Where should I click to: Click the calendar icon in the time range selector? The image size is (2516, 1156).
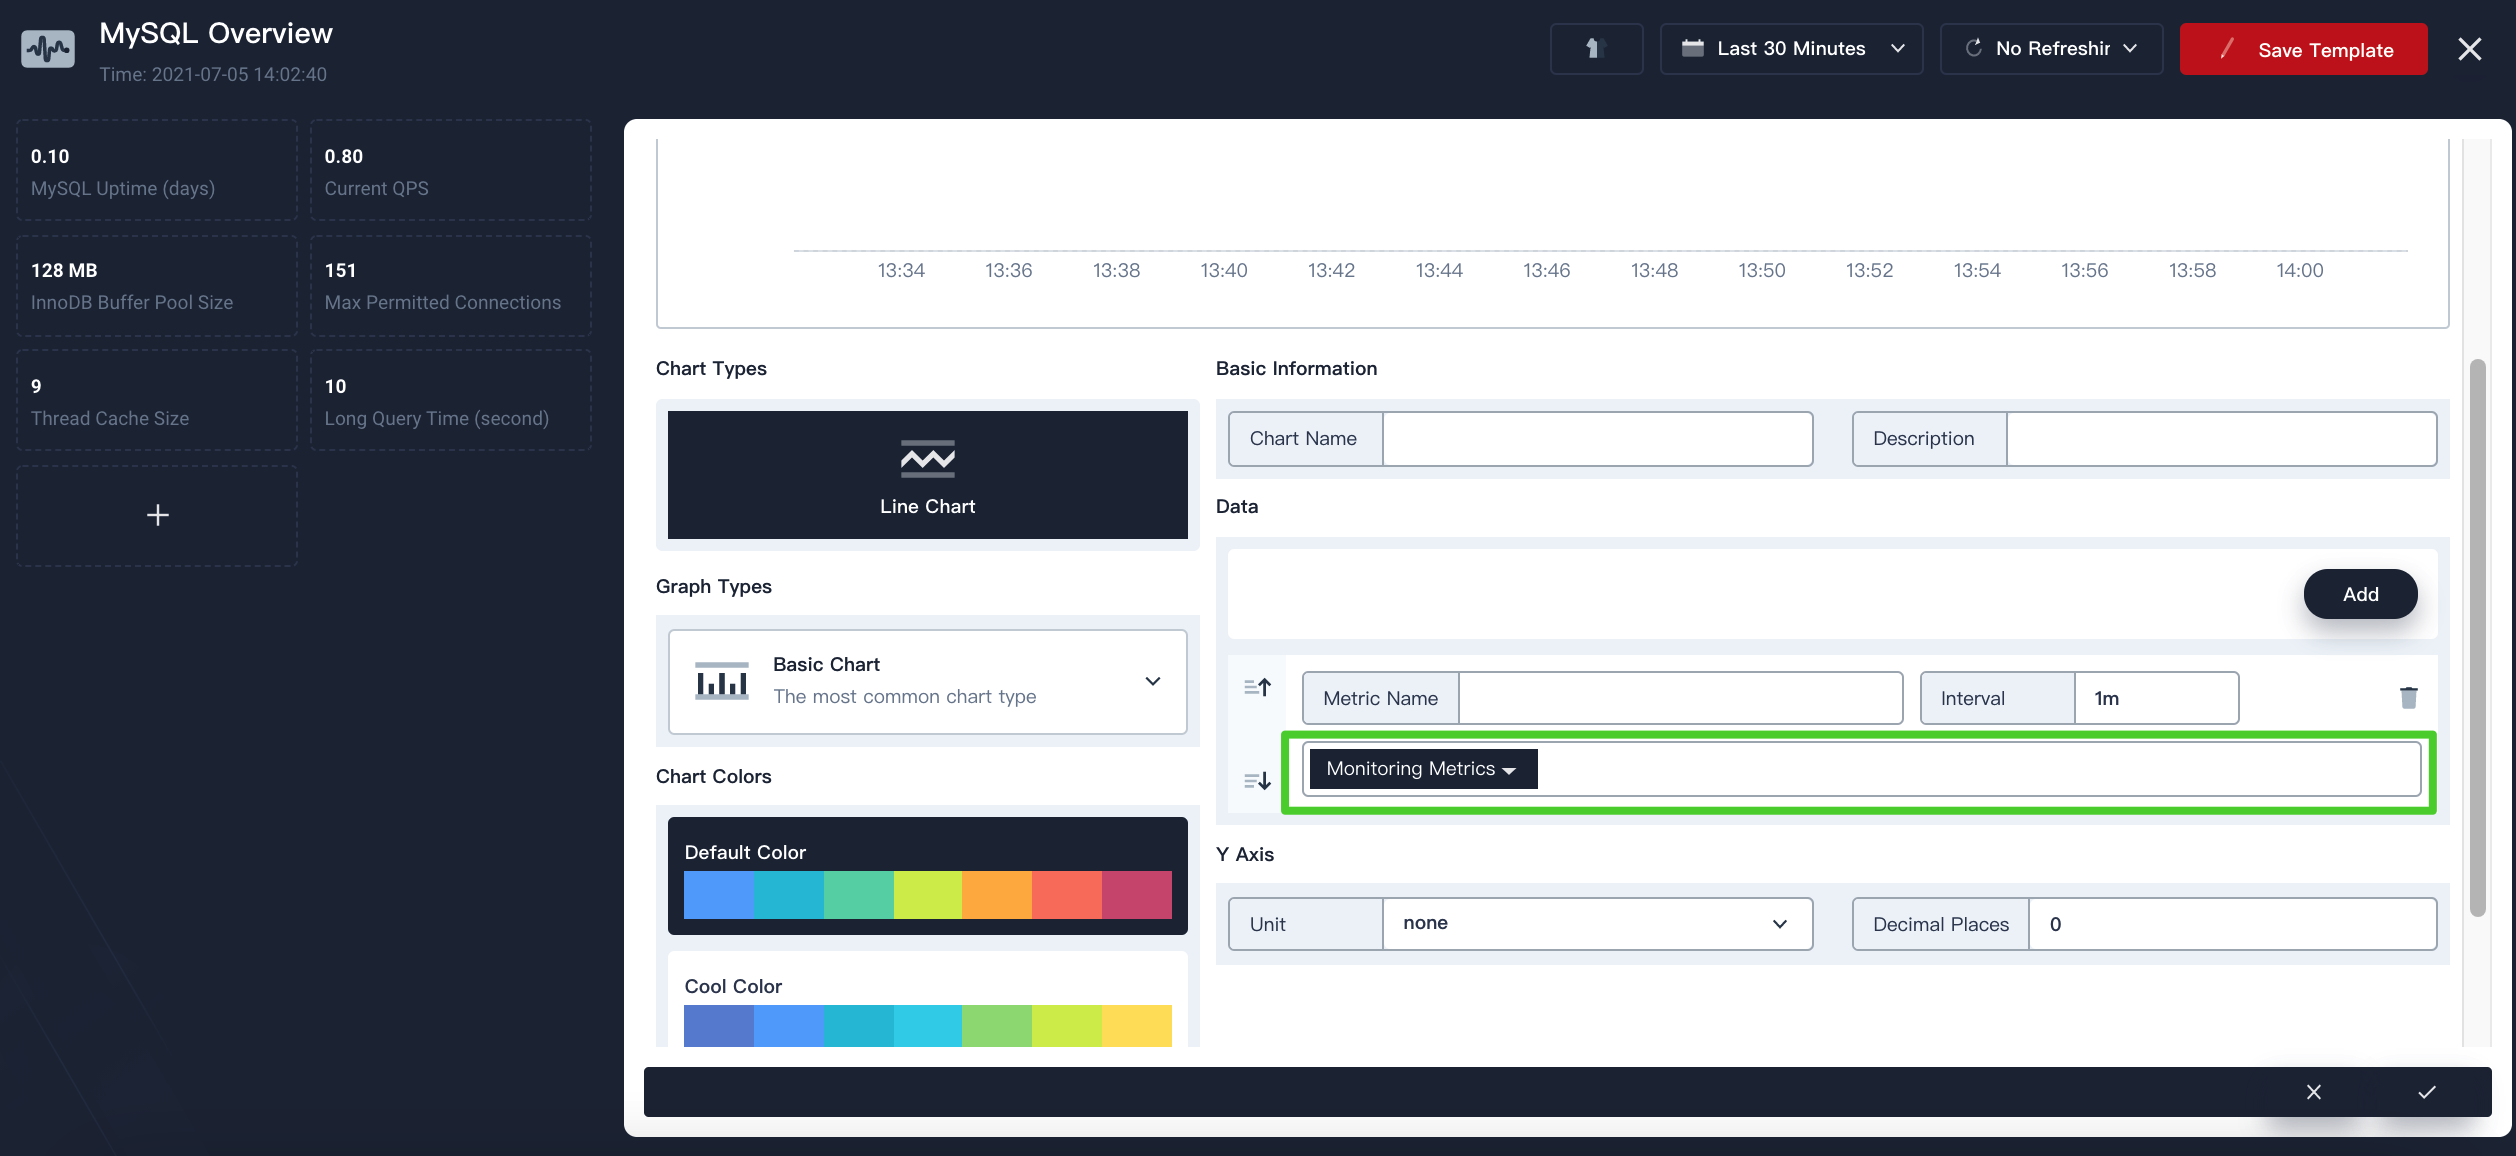(1692, 47)
